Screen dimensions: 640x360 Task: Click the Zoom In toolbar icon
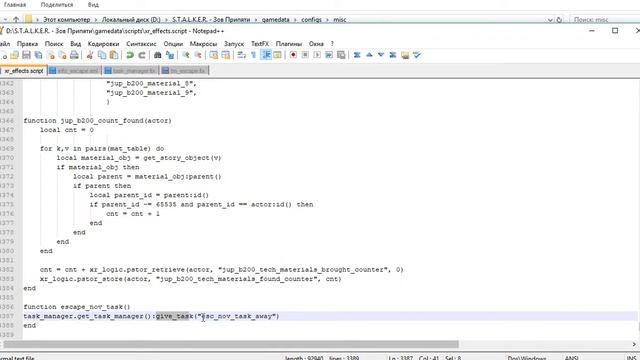click(x=186, y=55)
